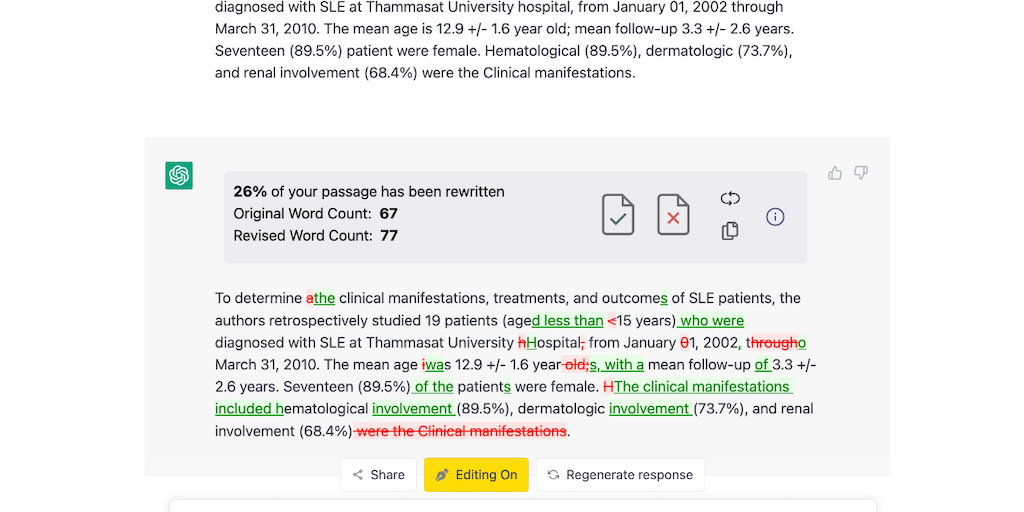Click the "26%" rewritten percentage text

[250, 191]
